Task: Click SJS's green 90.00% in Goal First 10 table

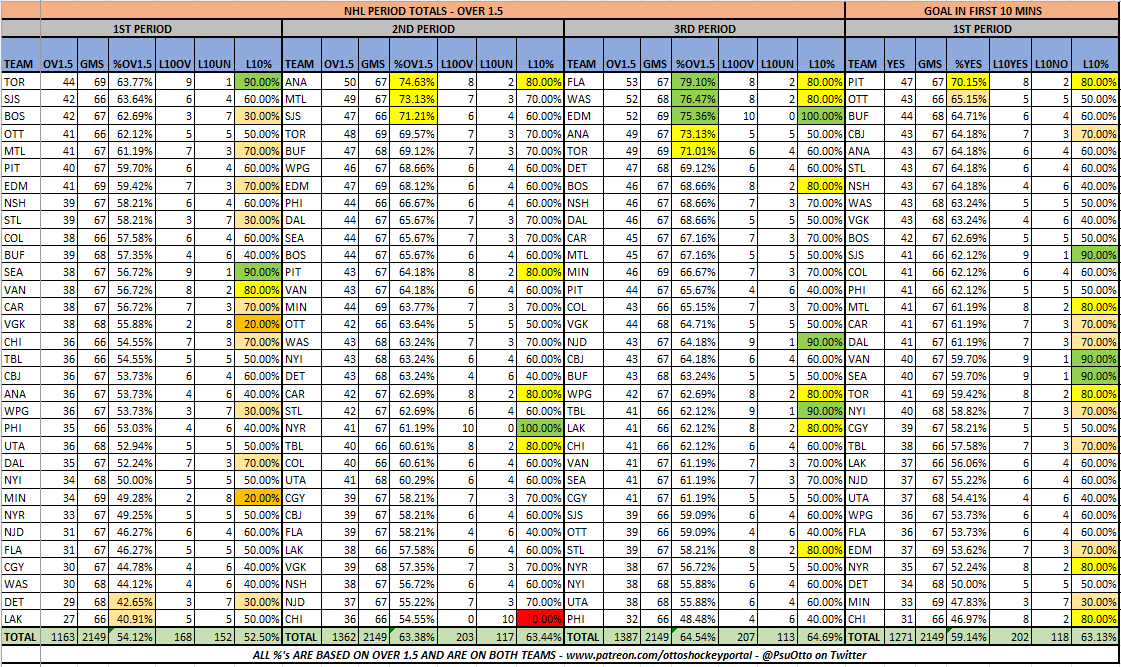Action: (1095, 255)
